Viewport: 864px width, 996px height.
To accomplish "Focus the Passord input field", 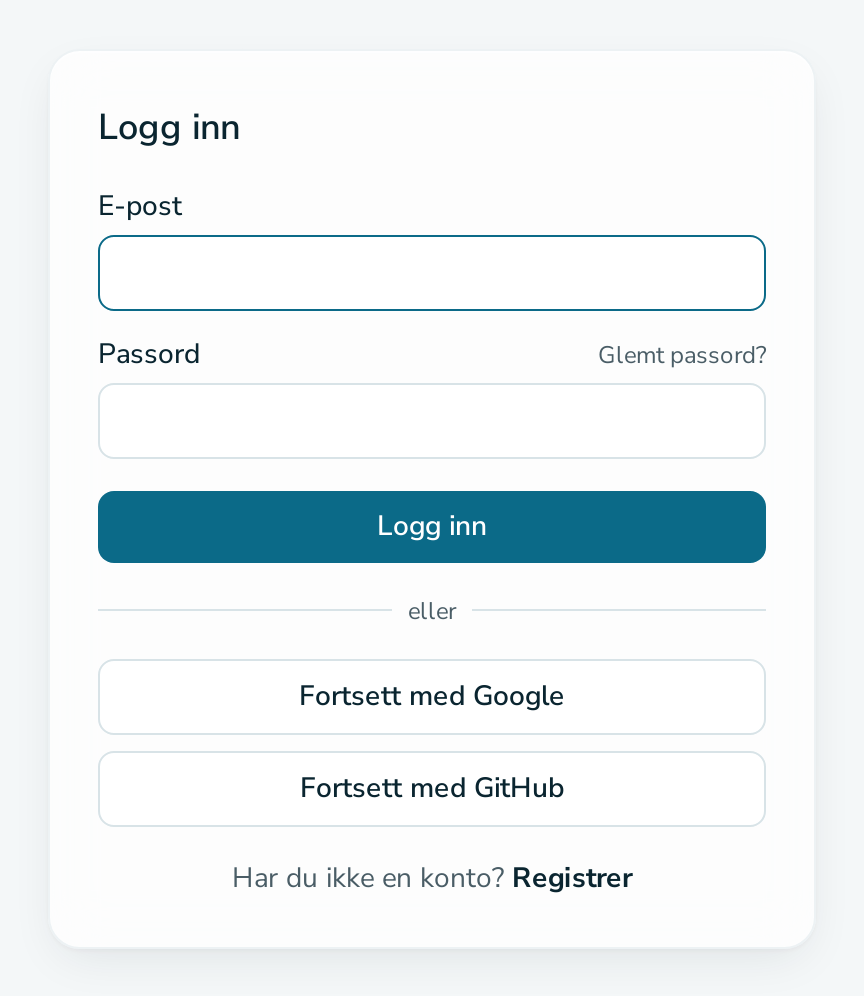I will coord(432,421).
